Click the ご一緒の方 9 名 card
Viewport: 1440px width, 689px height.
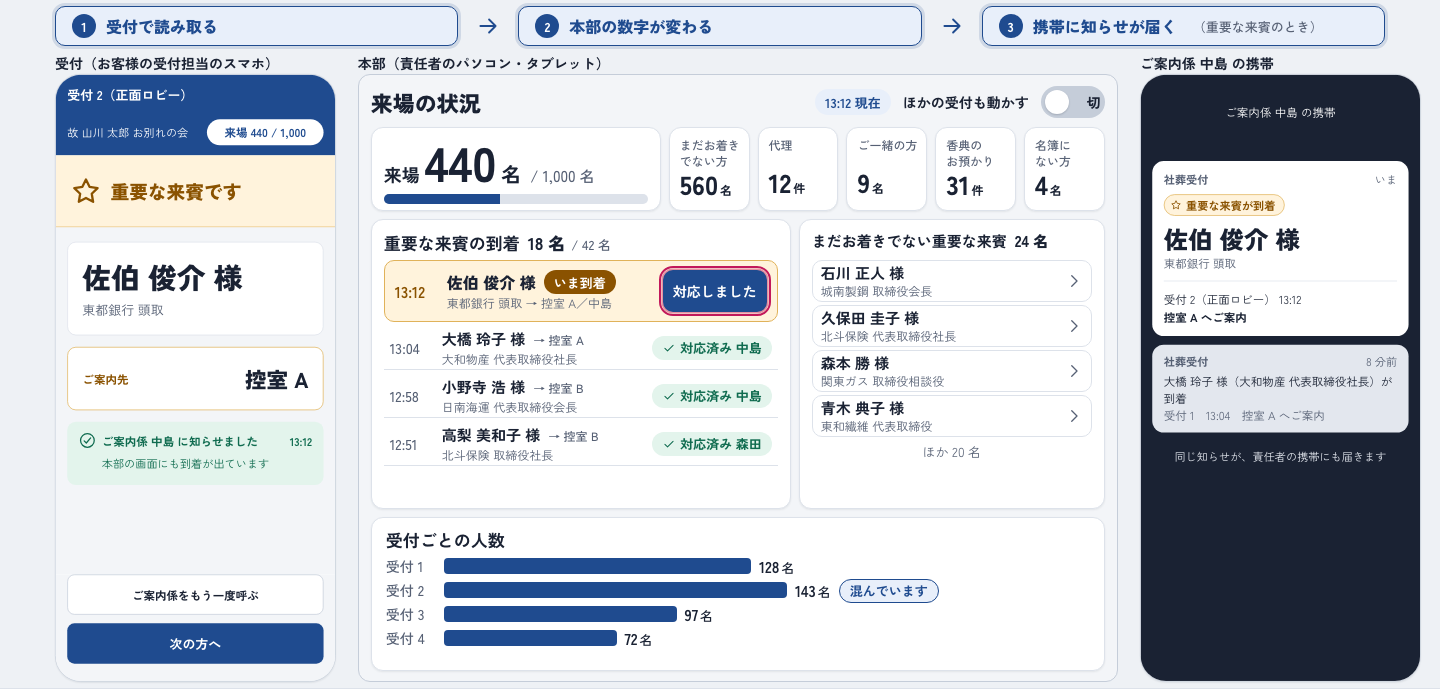click(x=886, y=169)
